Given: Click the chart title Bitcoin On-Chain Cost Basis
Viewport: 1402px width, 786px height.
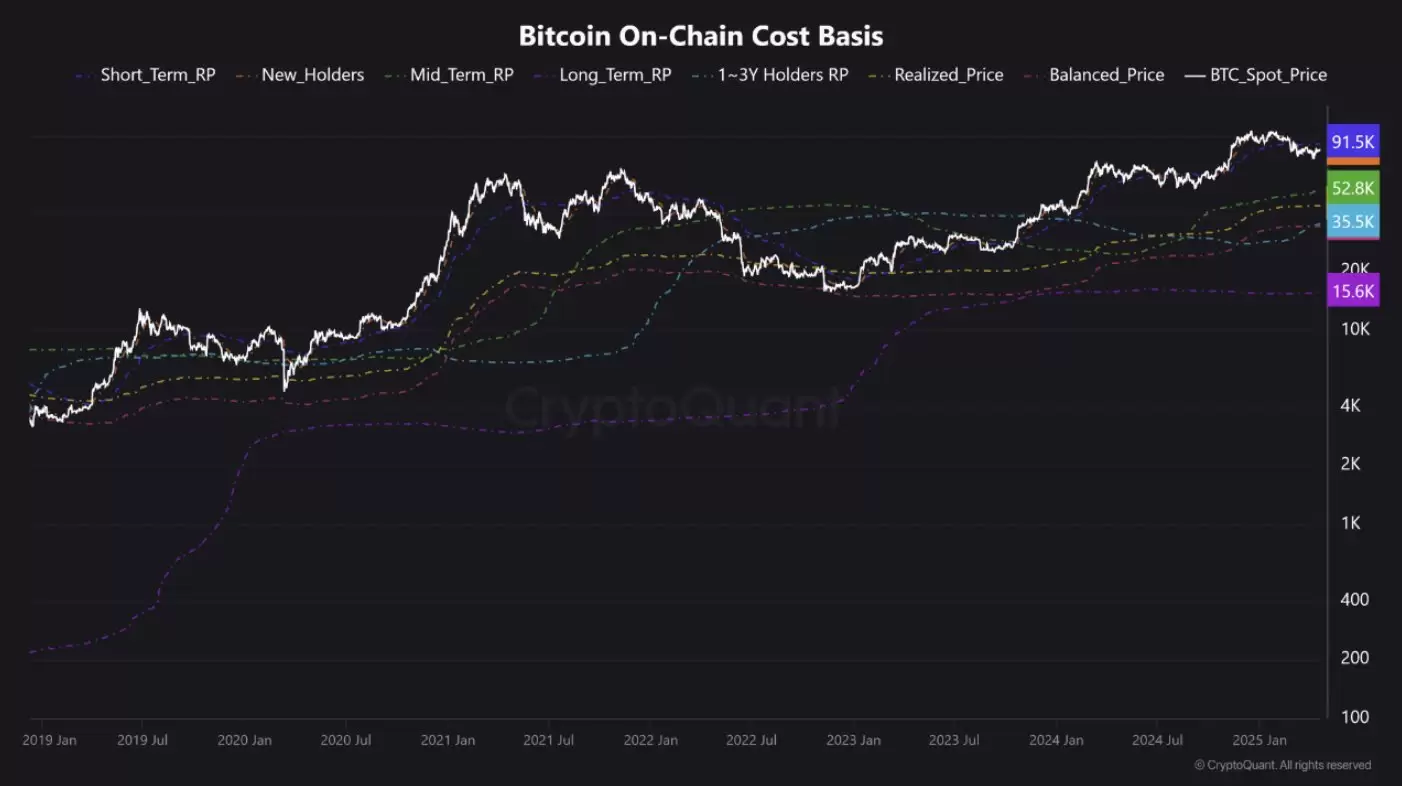Looking at the screenshot, I should pos(700,36).
